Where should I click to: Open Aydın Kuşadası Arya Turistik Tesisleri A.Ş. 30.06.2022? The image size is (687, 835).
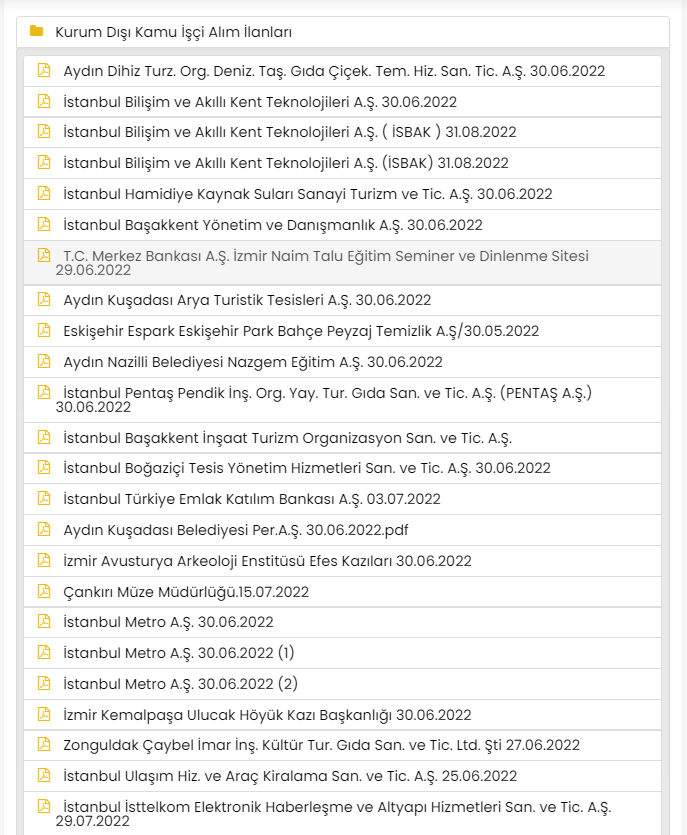(x=247, y=300)
